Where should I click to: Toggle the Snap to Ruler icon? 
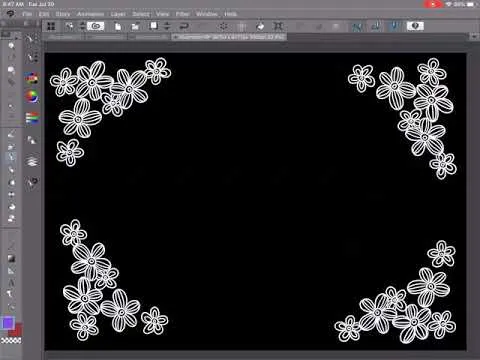(x=357, y=26)
